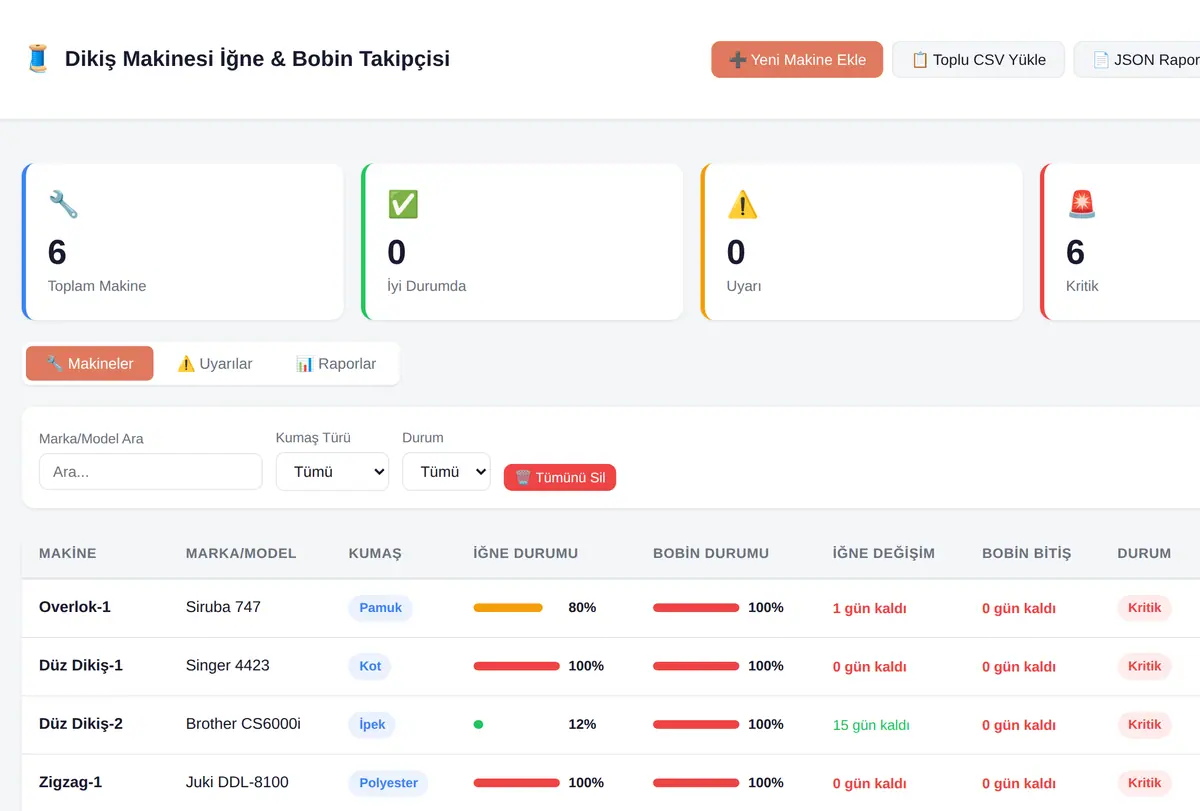The width and height of the screenshot is (1200, 811).
Task: Select the Zigzag-1 machine name
Action: [71, 782]
